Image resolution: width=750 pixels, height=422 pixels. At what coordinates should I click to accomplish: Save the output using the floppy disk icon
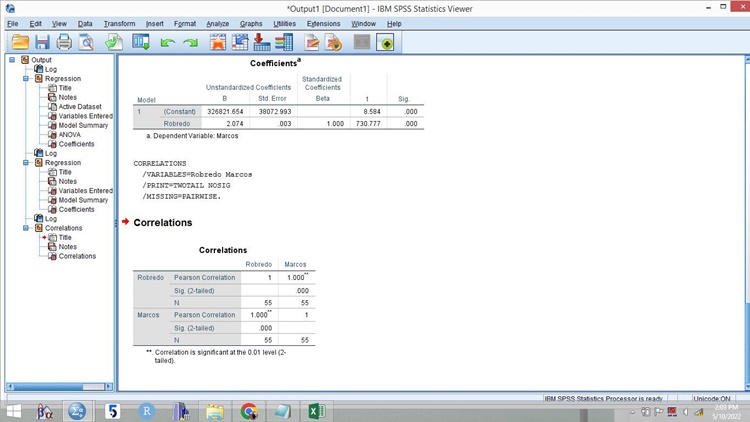coord(42,42)
